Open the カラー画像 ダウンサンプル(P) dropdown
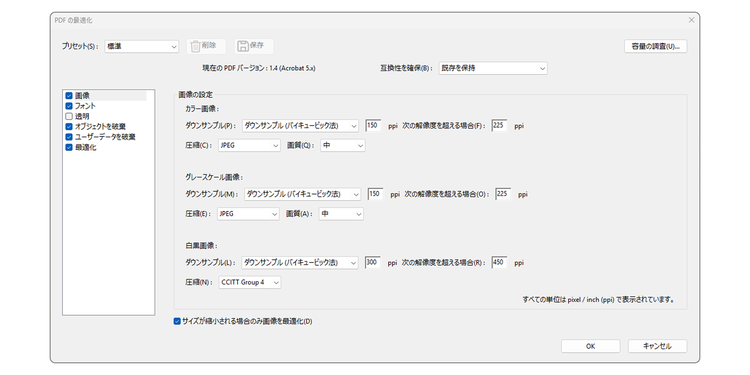The width and height of the screenshot is (750, 375). (x=300, y=126)
